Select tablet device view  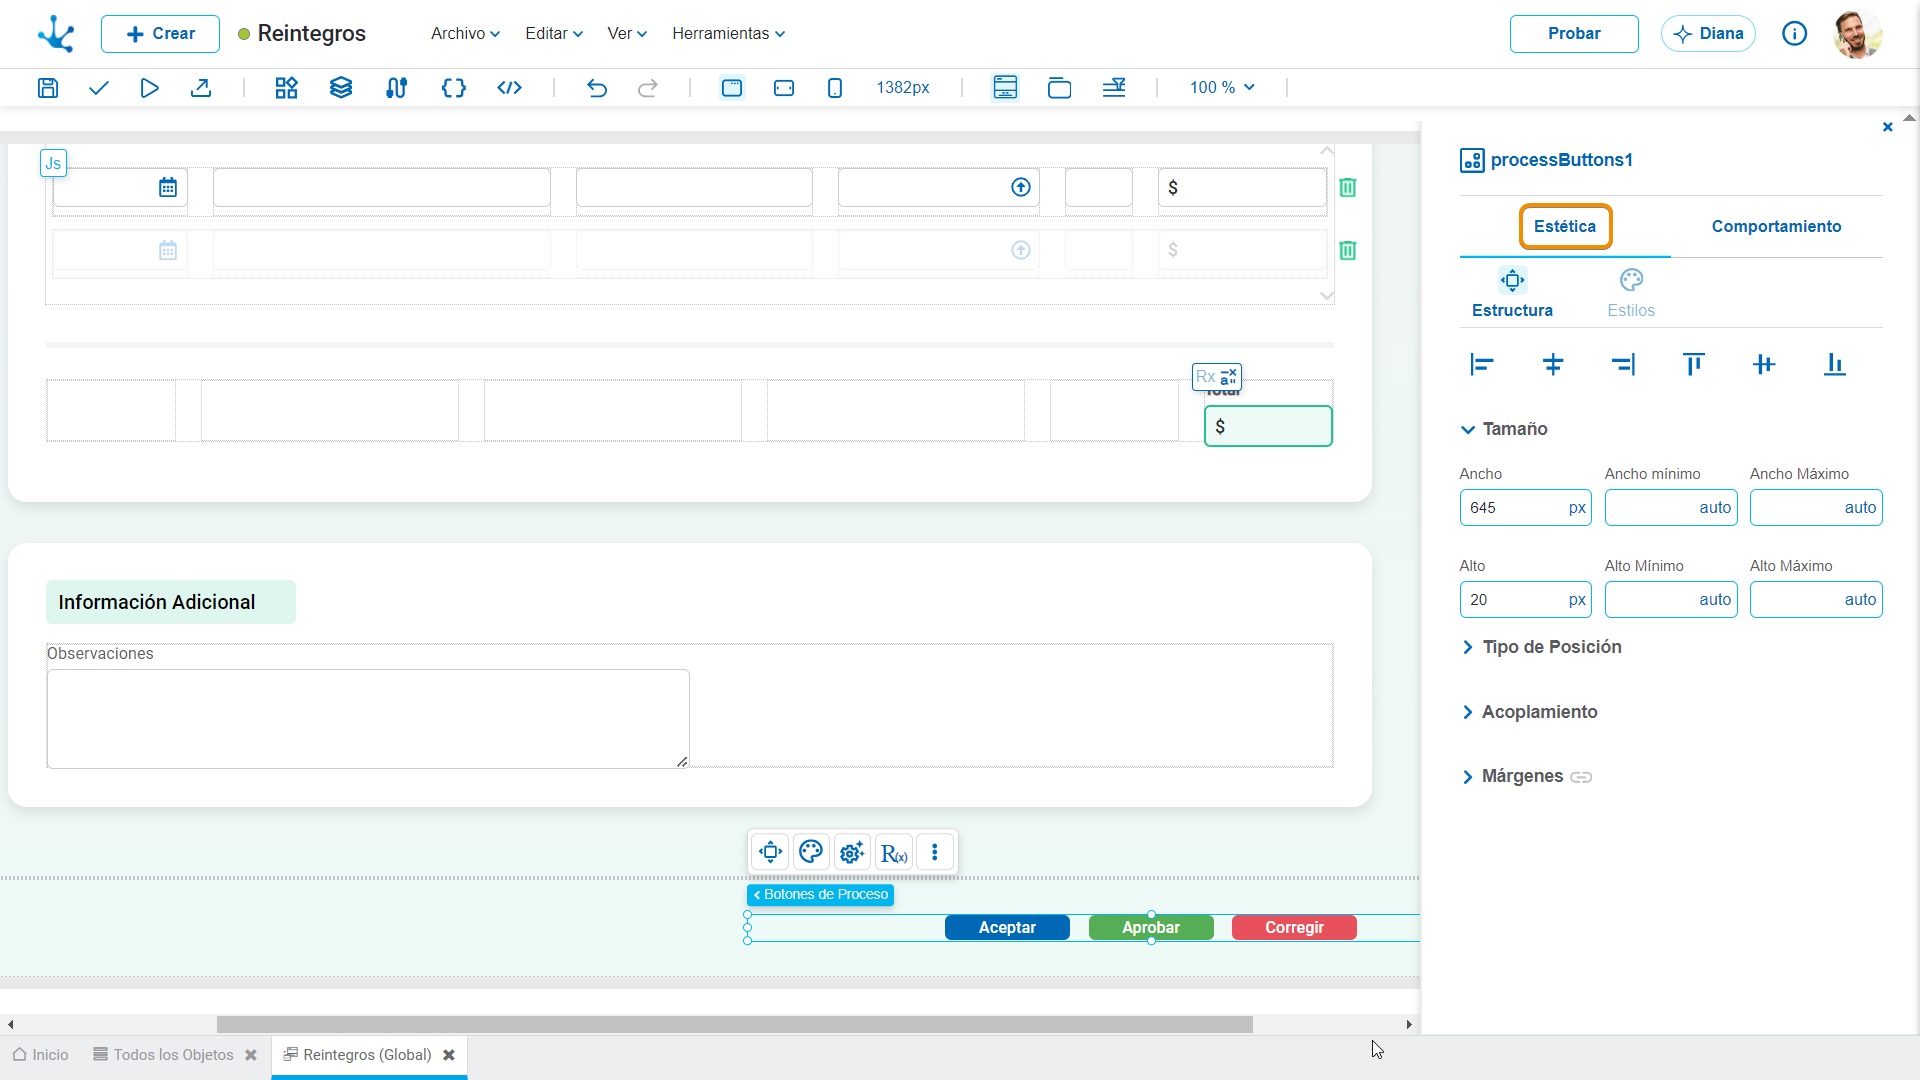click(x=784, y=88)
